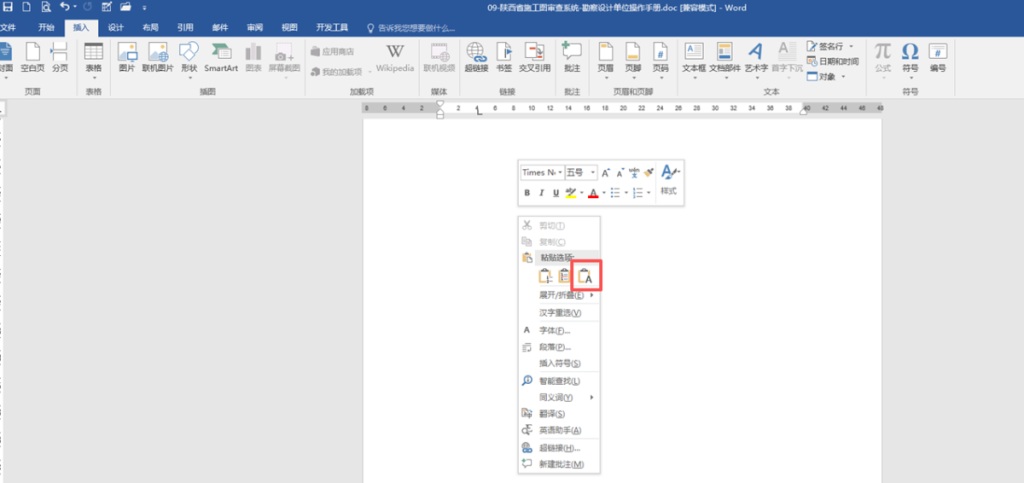Paste as text only (A clipboard icon)
The height and width of the screenshot is (483, 1024).
[x=587, y=277]
